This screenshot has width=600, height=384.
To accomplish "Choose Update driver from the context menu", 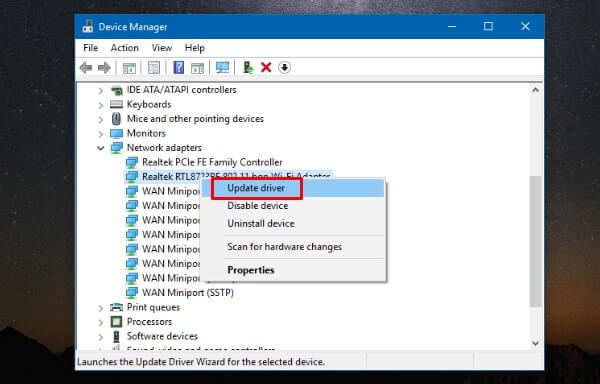I will coord(293,188).
